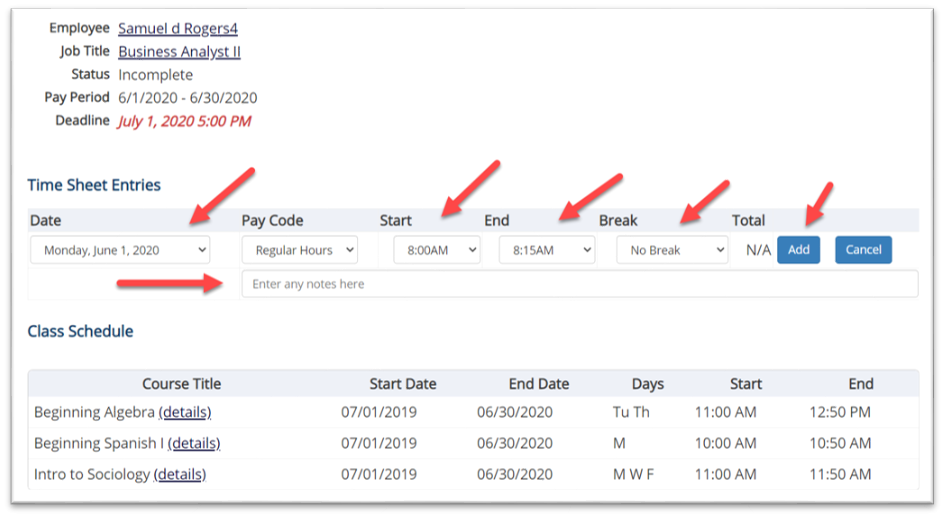The height and width of the screenshot is (518, 945).
Task: Open Intro to Sociology details link
Action: click(180, 474)
